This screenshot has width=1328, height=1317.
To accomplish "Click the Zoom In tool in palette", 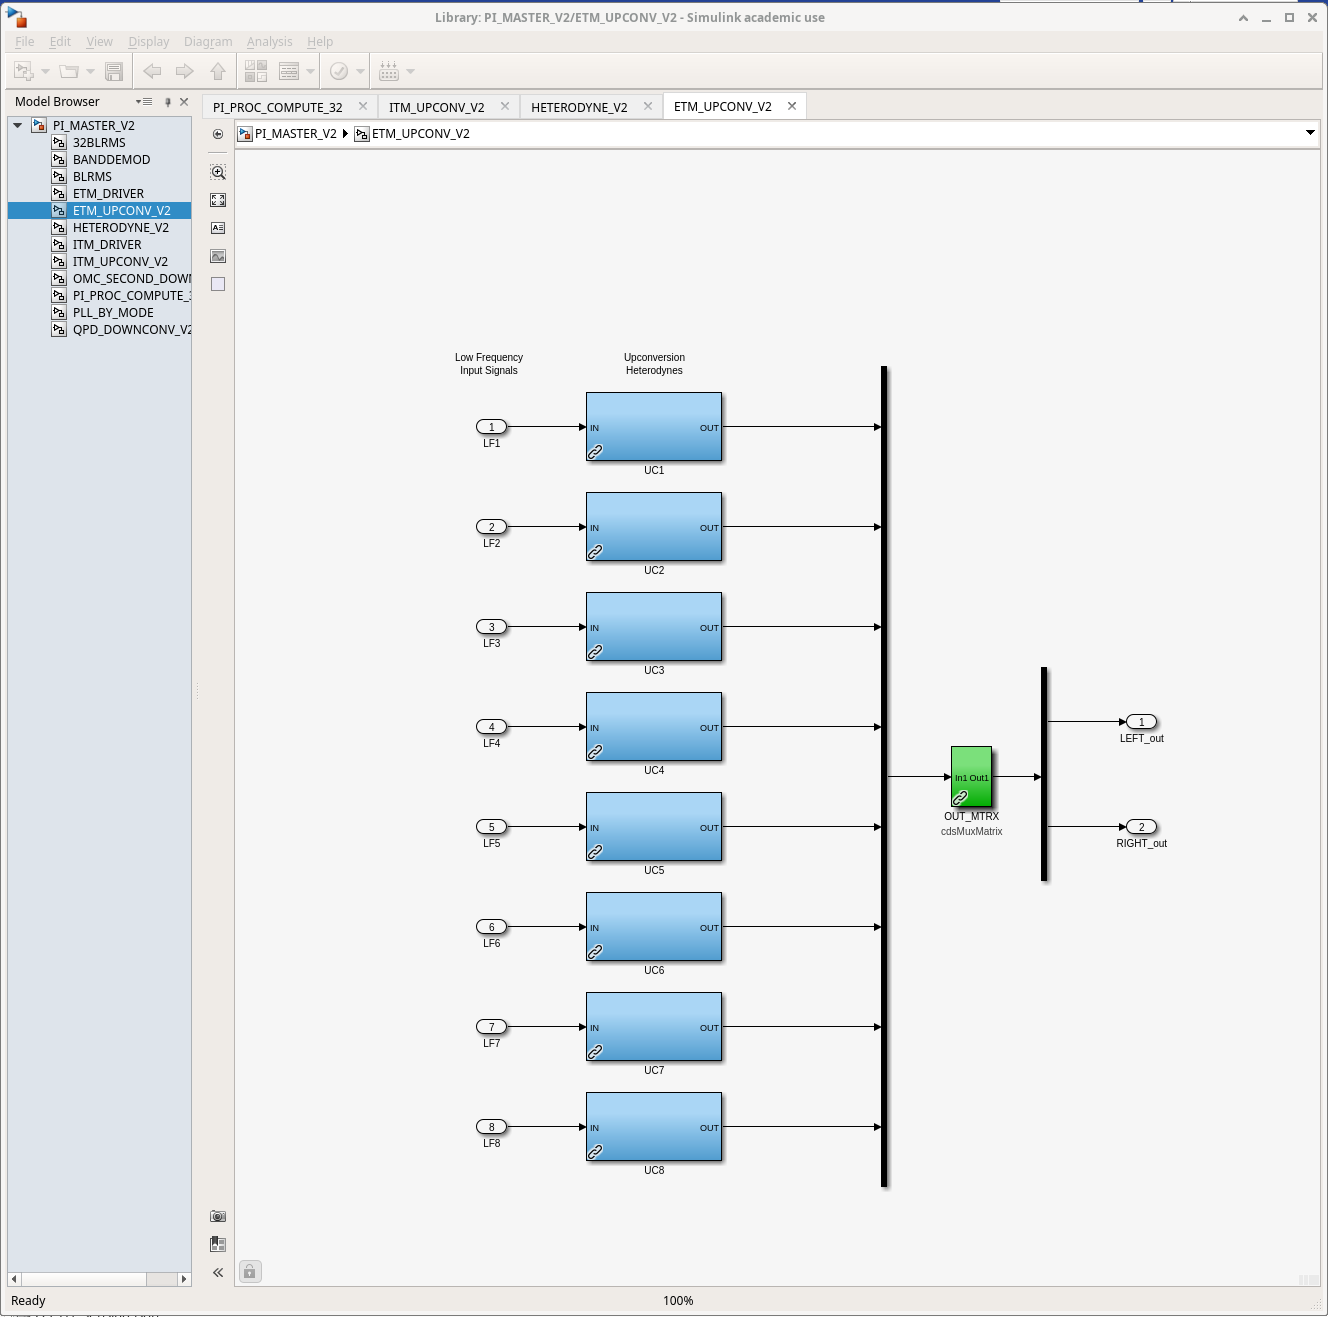I will click(218, 172).
